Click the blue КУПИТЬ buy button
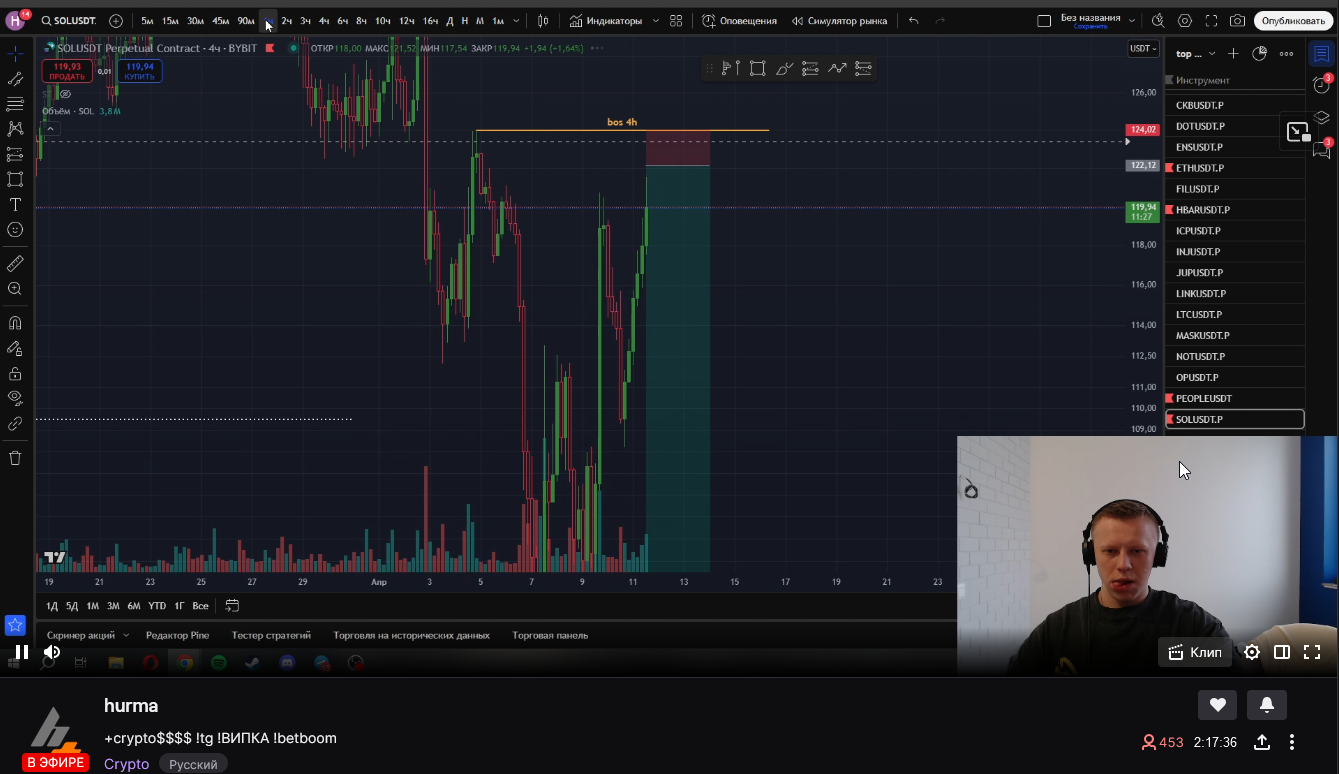The height and width of the screenshot is (774, 1339). click(139, 71)
